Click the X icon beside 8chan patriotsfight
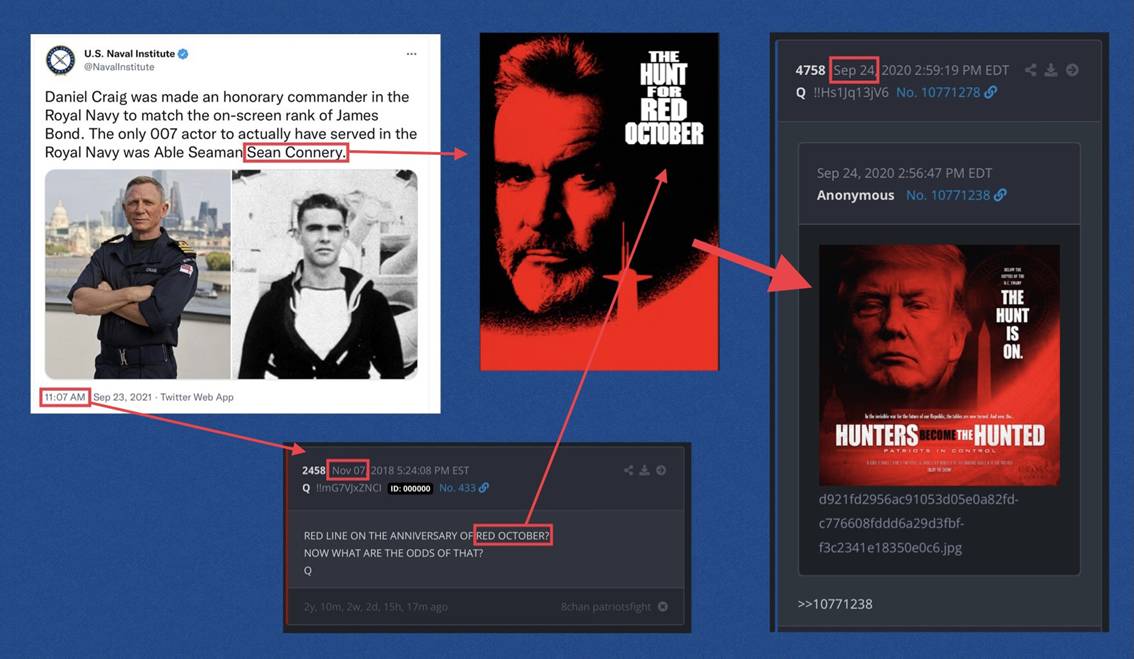The image size is (1134, 659). click(663, 606)
